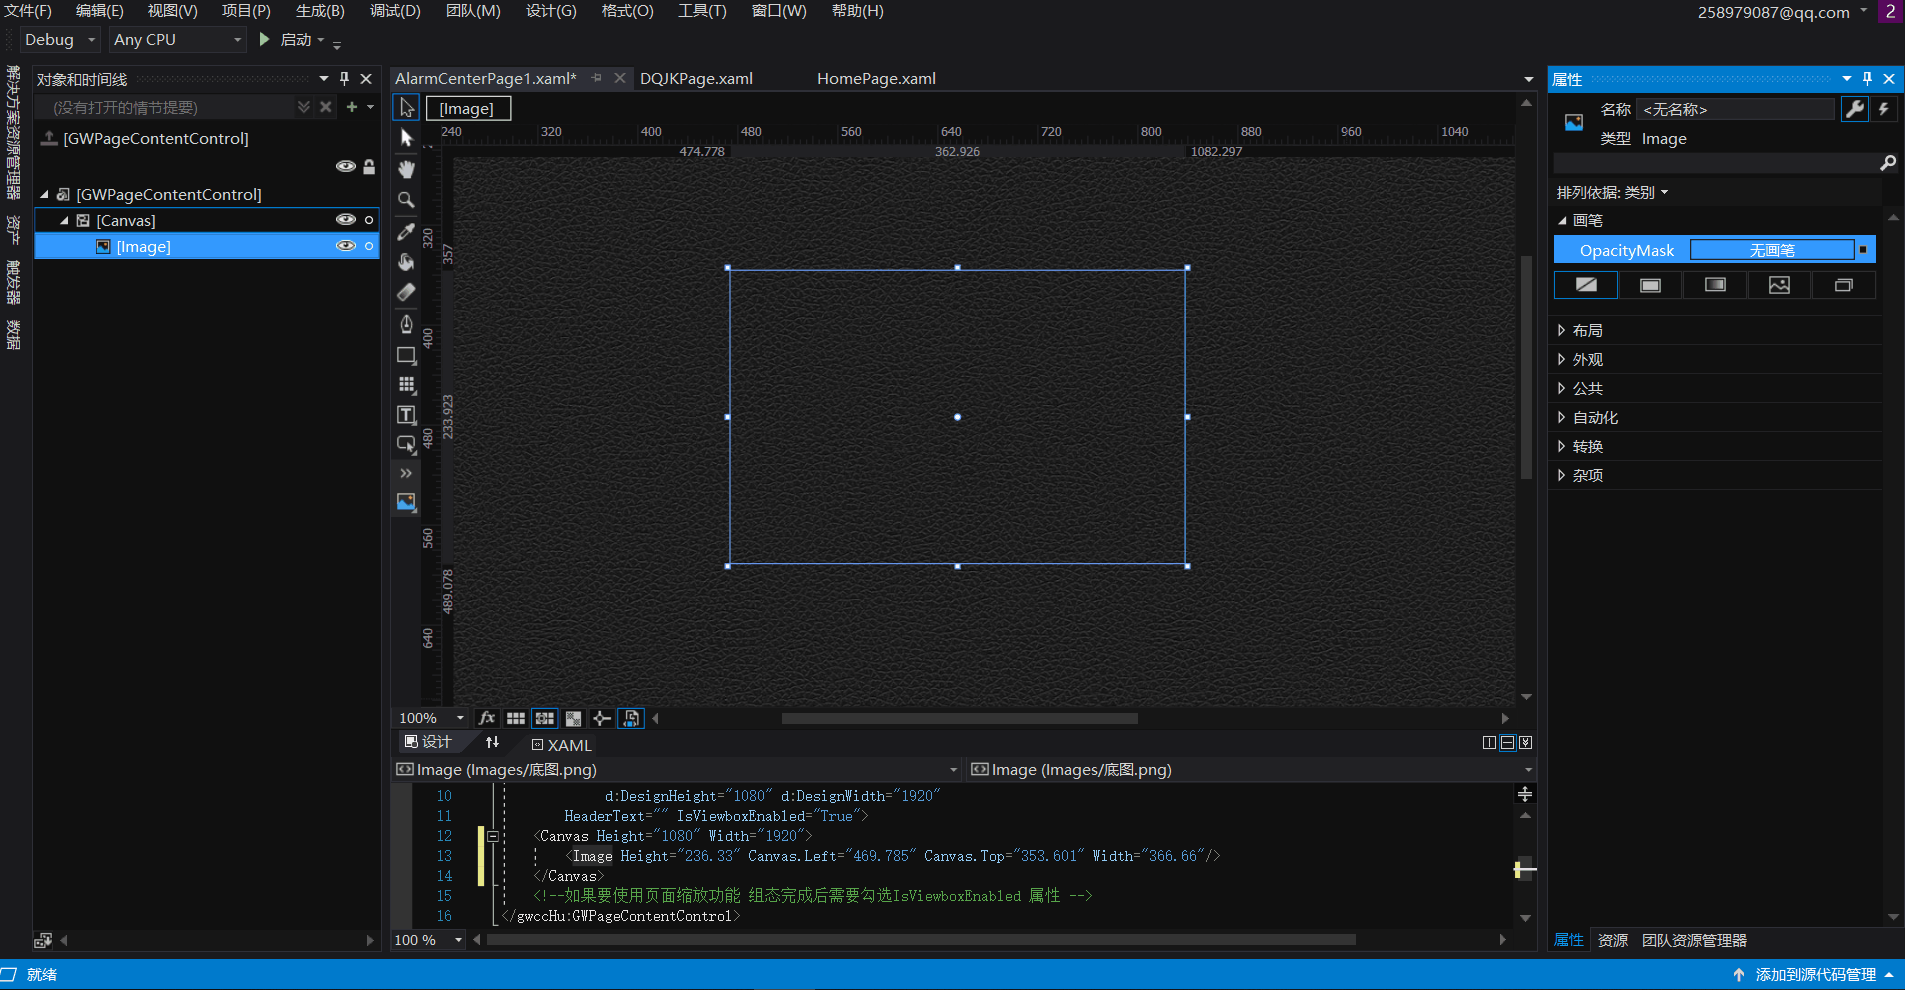The image size is (1905, 990).
Task: Click 添加到源代码管理 in status bar
Action: coord(1814,975)
